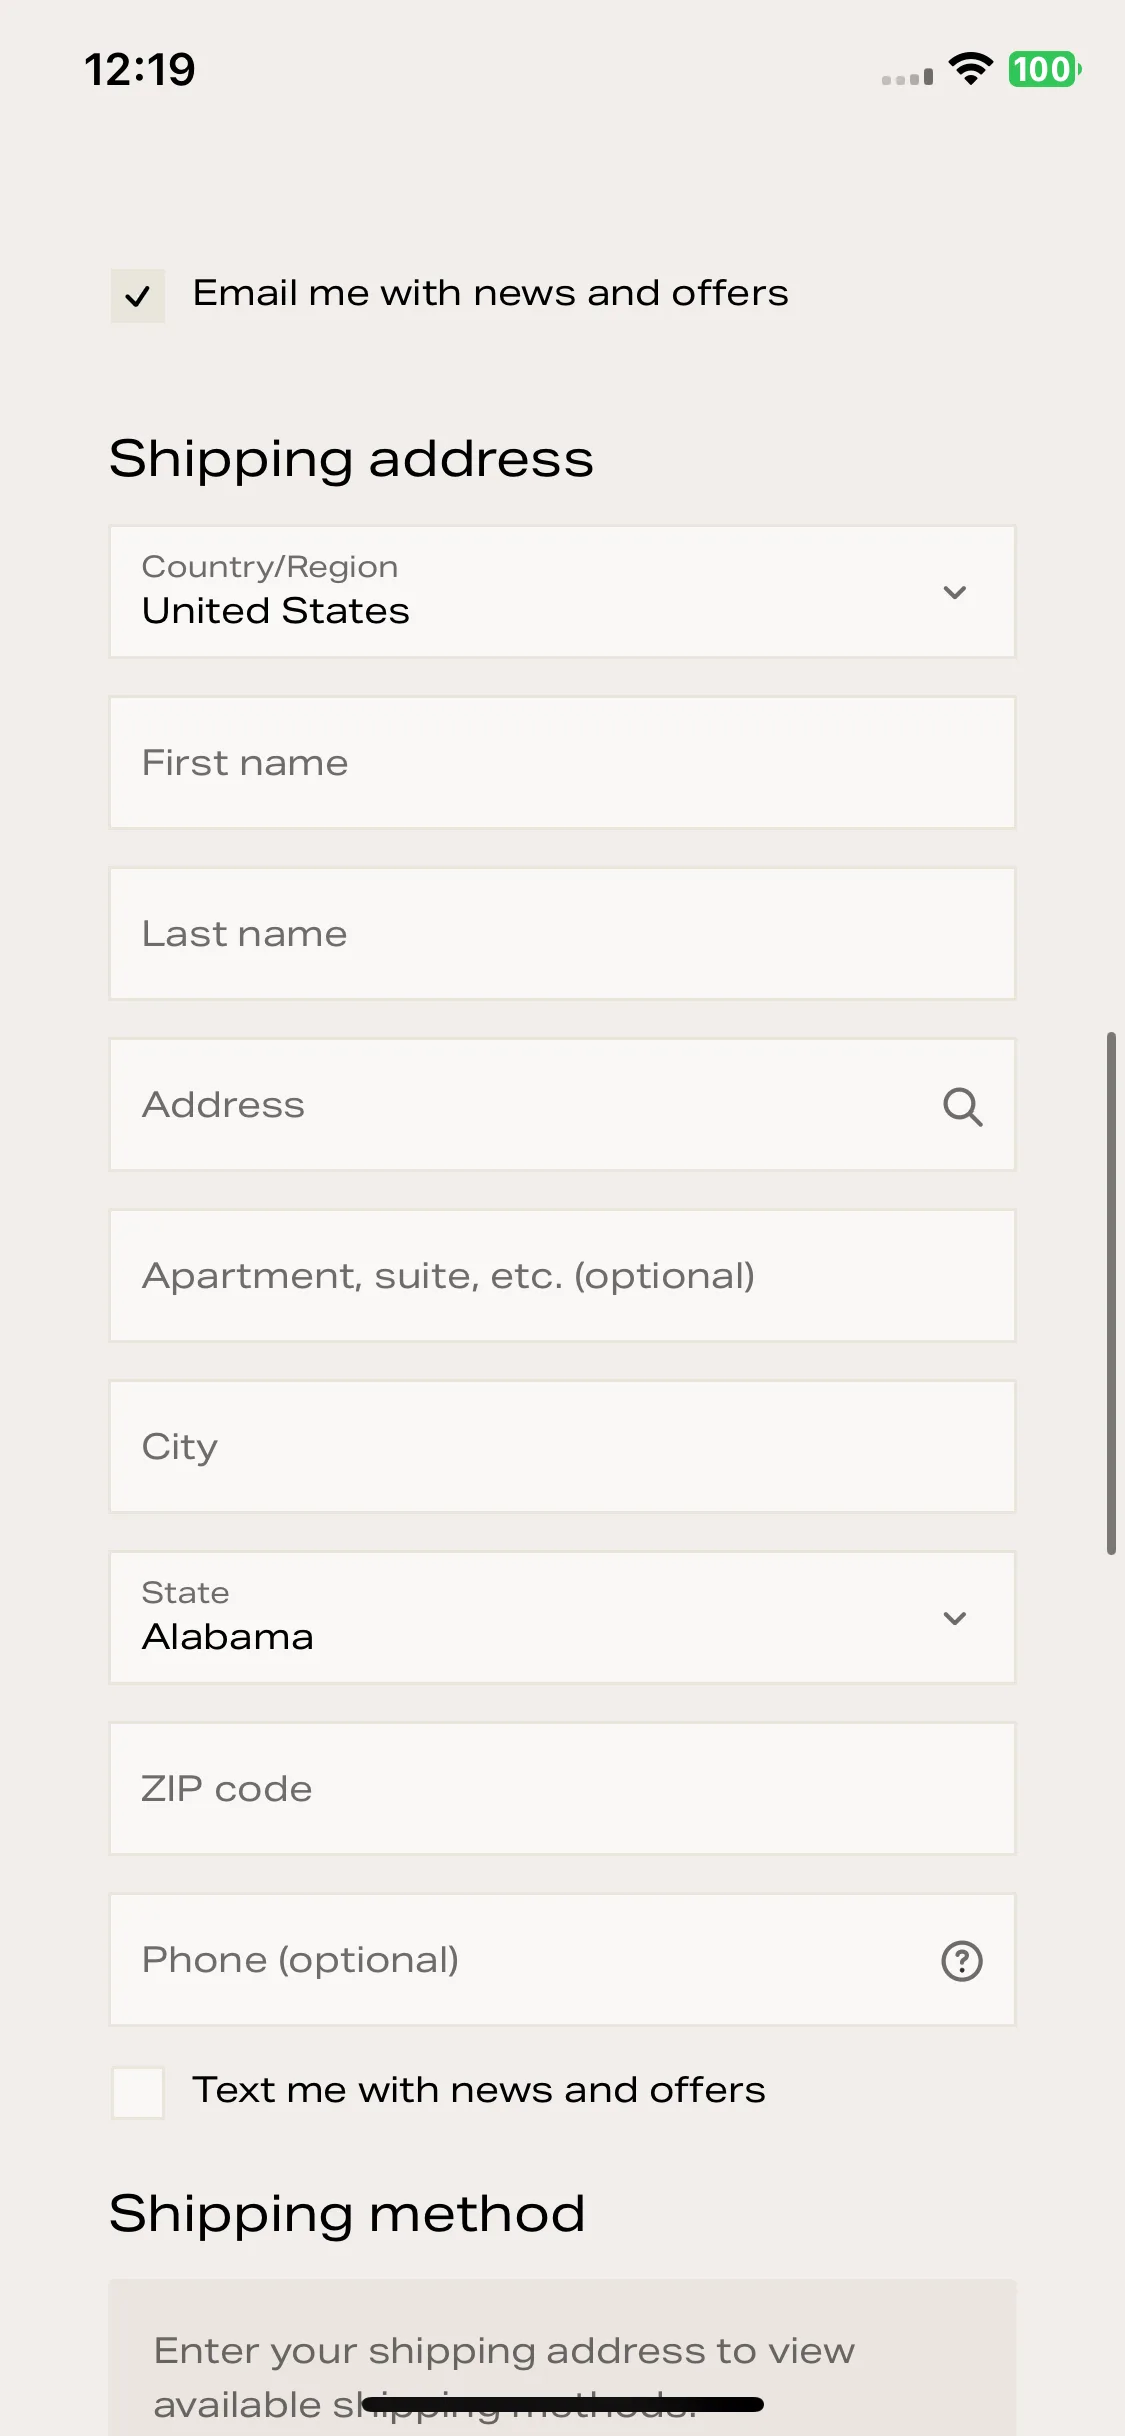Screen dimensions: 1125x2436
Task: Tap the phone field help question icon
Action: (962, 1960)
